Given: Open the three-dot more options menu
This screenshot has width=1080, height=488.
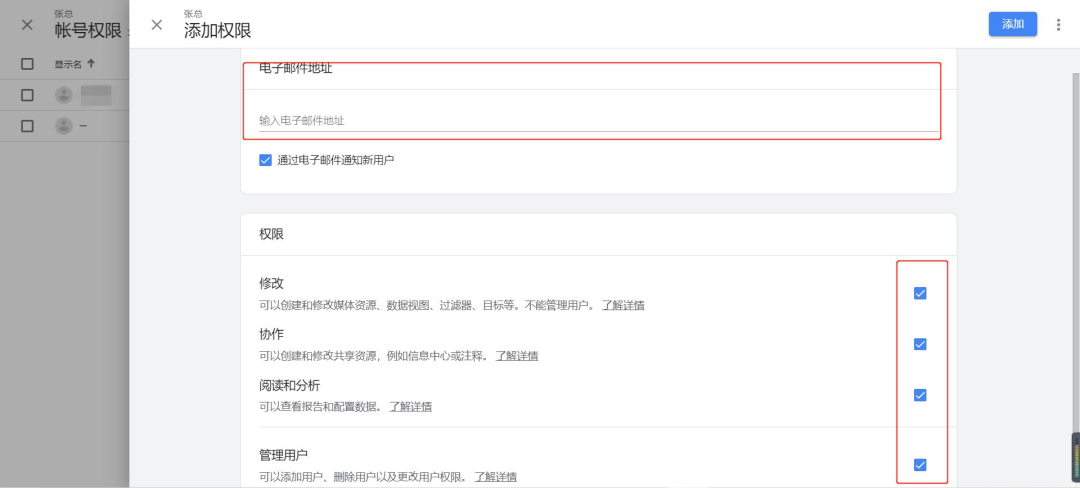Looking at the screenshot, I should tap(1059, 25).
